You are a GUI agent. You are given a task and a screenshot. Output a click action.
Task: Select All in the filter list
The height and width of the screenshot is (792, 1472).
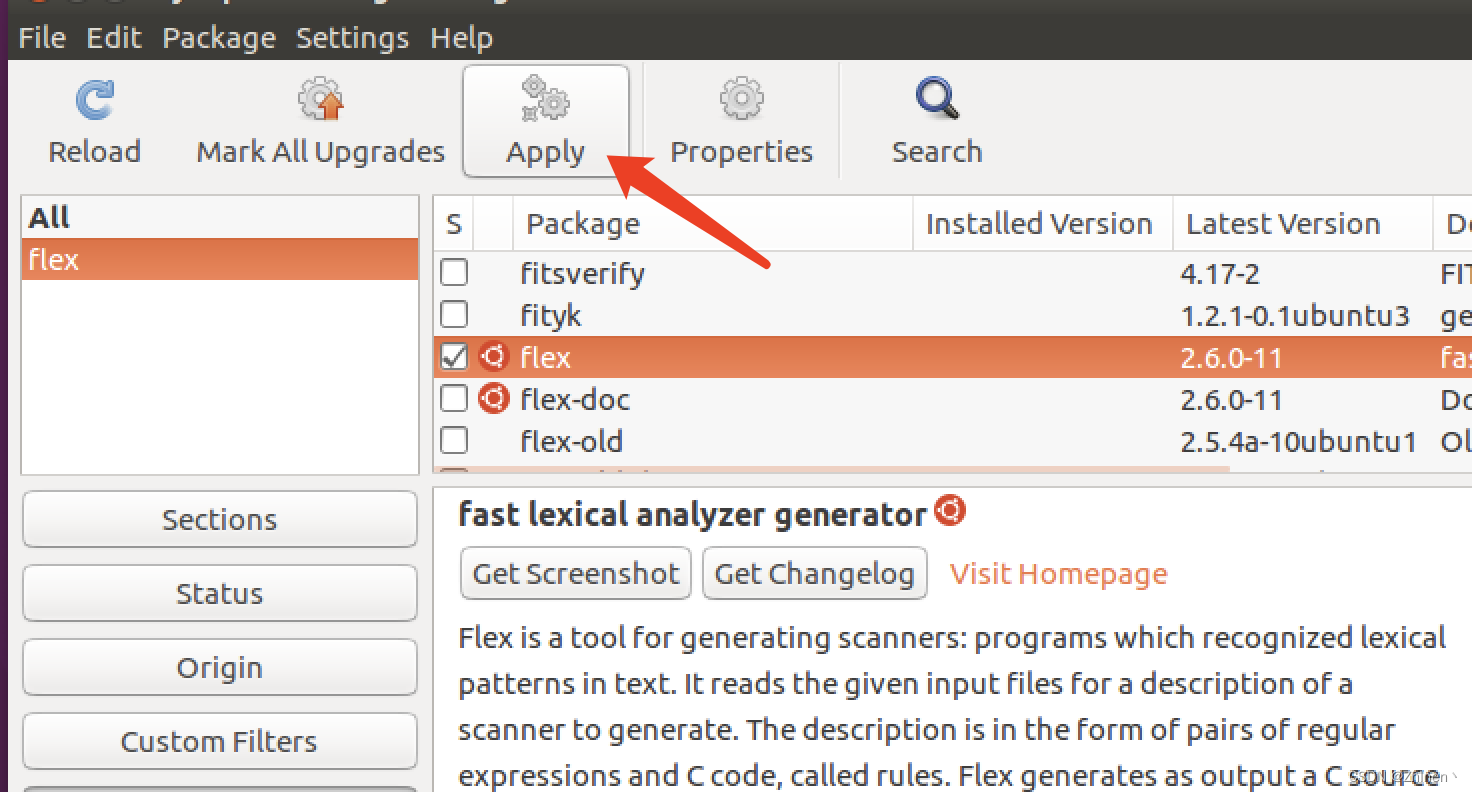220,217
